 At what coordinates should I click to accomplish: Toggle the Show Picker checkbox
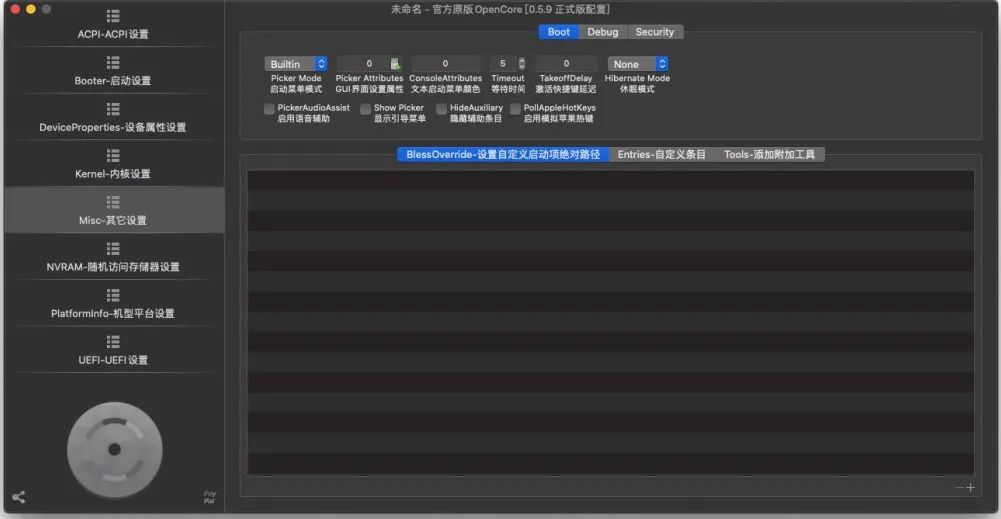coord(366,109)
